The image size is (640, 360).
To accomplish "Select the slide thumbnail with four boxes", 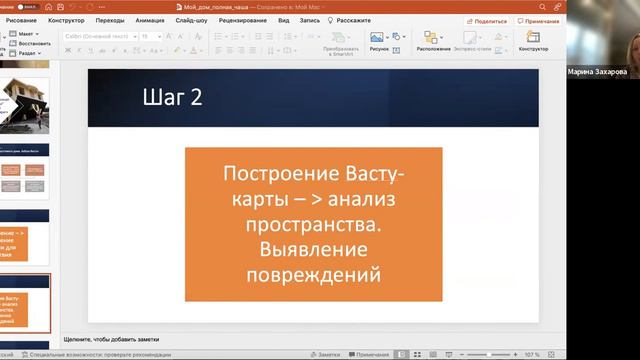I will (24, 171).
